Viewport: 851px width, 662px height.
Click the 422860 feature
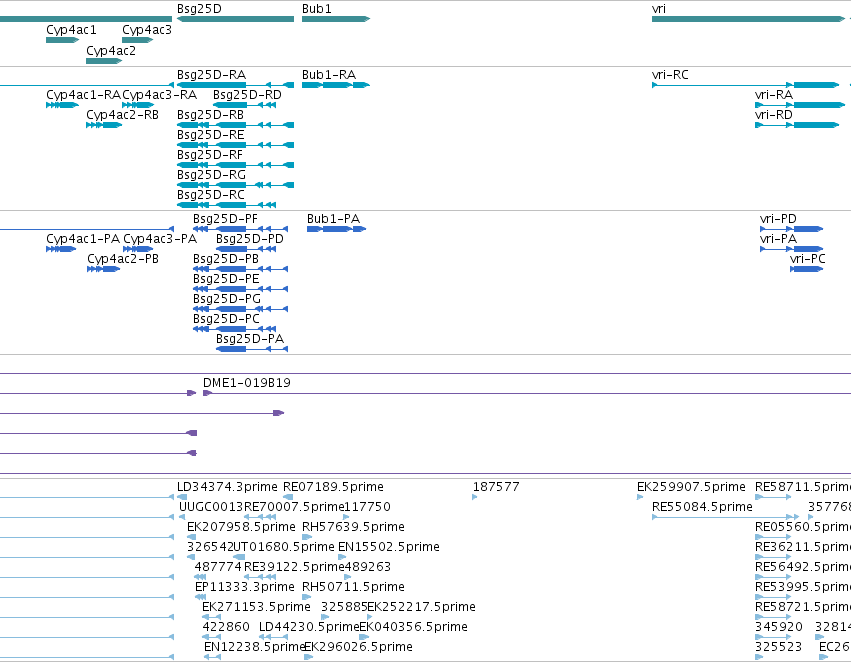212,637
